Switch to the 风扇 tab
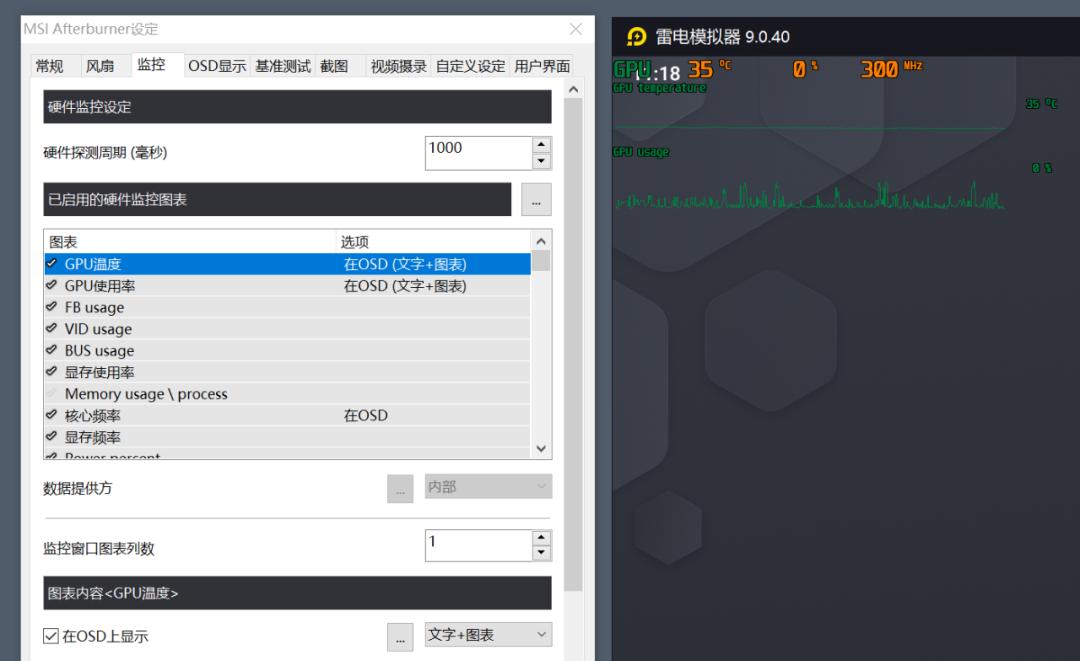The image size is (1080, 661). coord(100,65)
